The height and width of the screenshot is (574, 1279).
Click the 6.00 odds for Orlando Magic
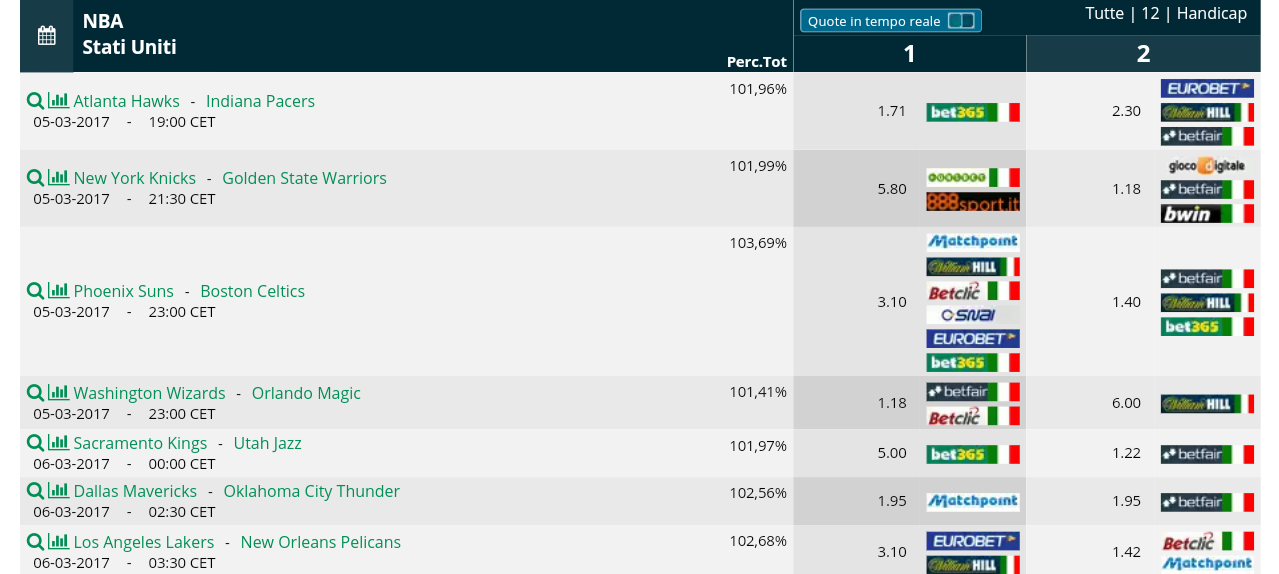coord(1126,403)
